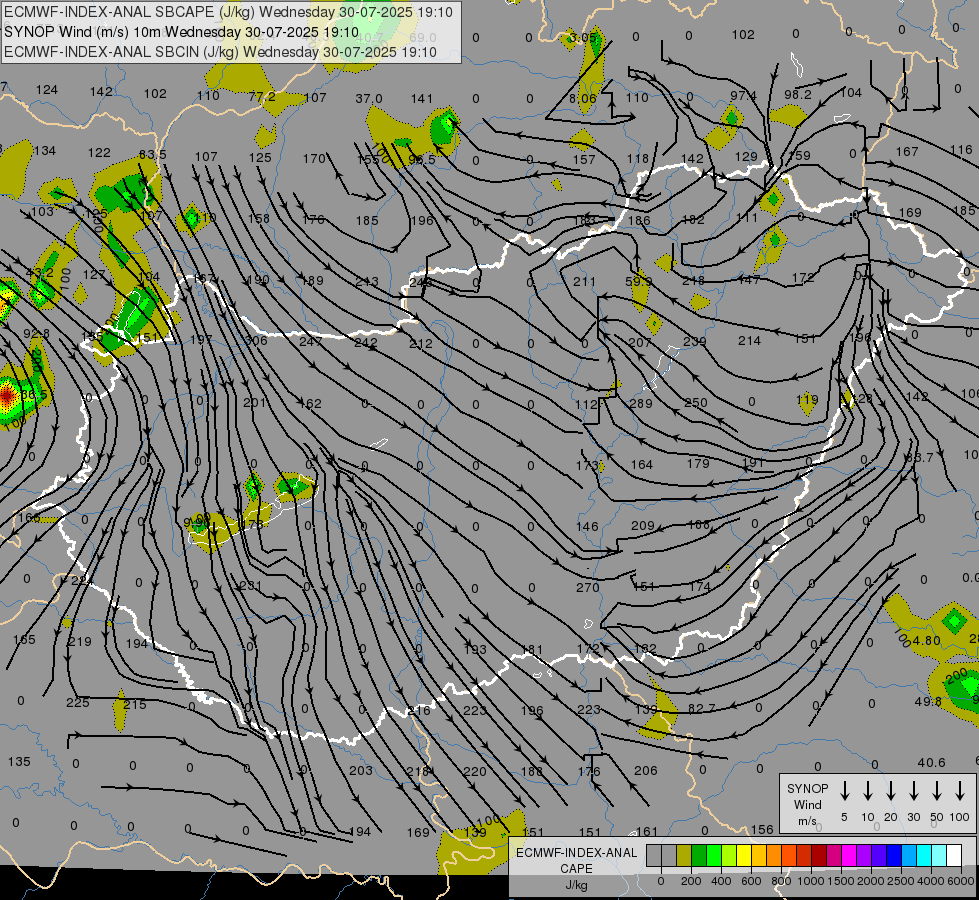This screenshot has height=900, width=979.
Task: Click the map value 209
Action: click(x=642, y=526)
